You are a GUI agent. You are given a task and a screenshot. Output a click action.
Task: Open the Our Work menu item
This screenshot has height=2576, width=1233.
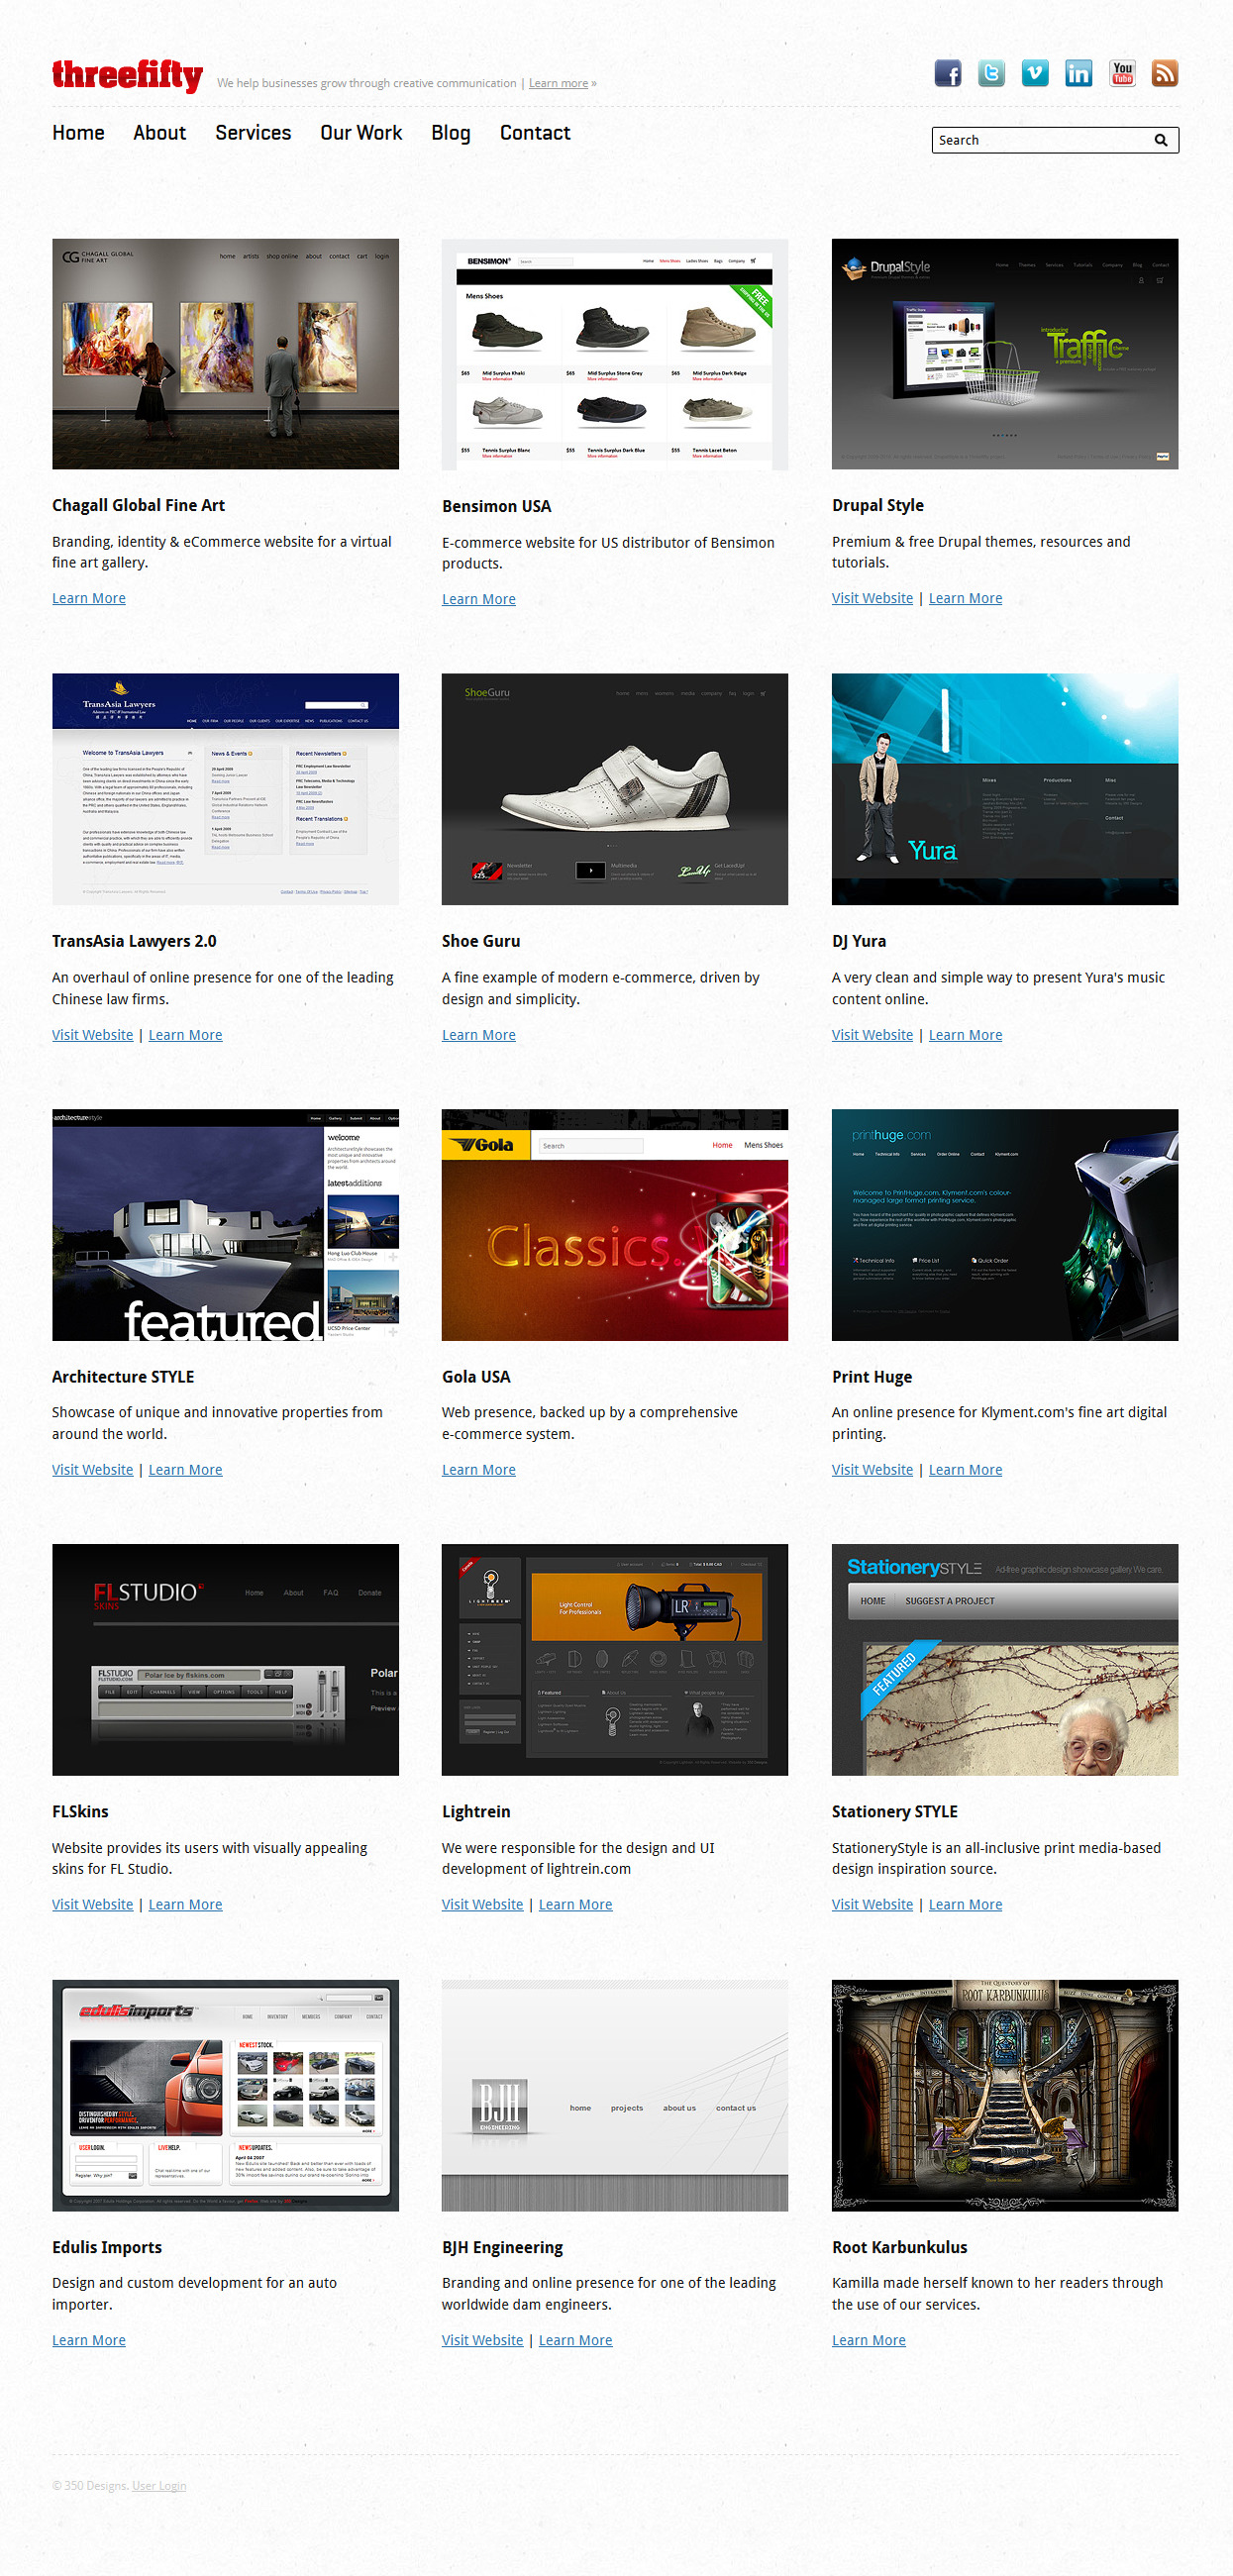pyautogui.click(x=361, y=133)
